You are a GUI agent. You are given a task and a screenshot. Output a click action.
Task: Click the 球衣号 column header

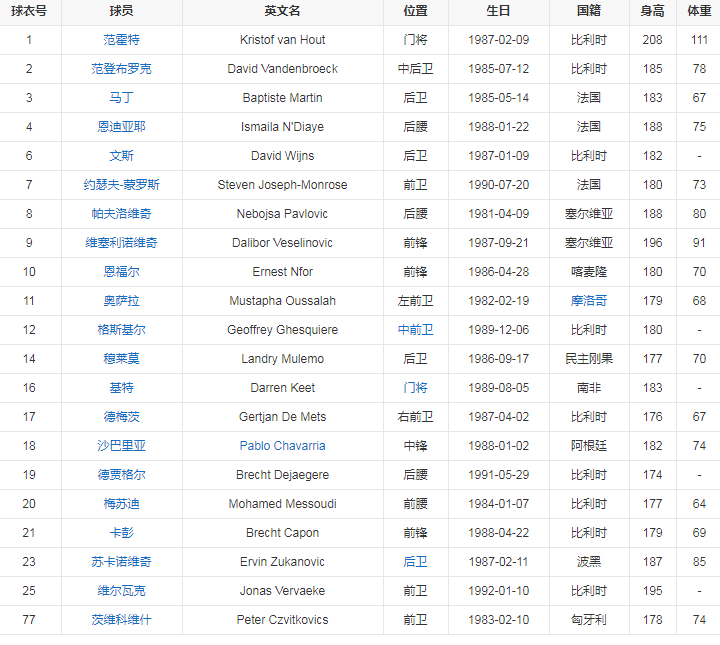click(x=29, y=11)
